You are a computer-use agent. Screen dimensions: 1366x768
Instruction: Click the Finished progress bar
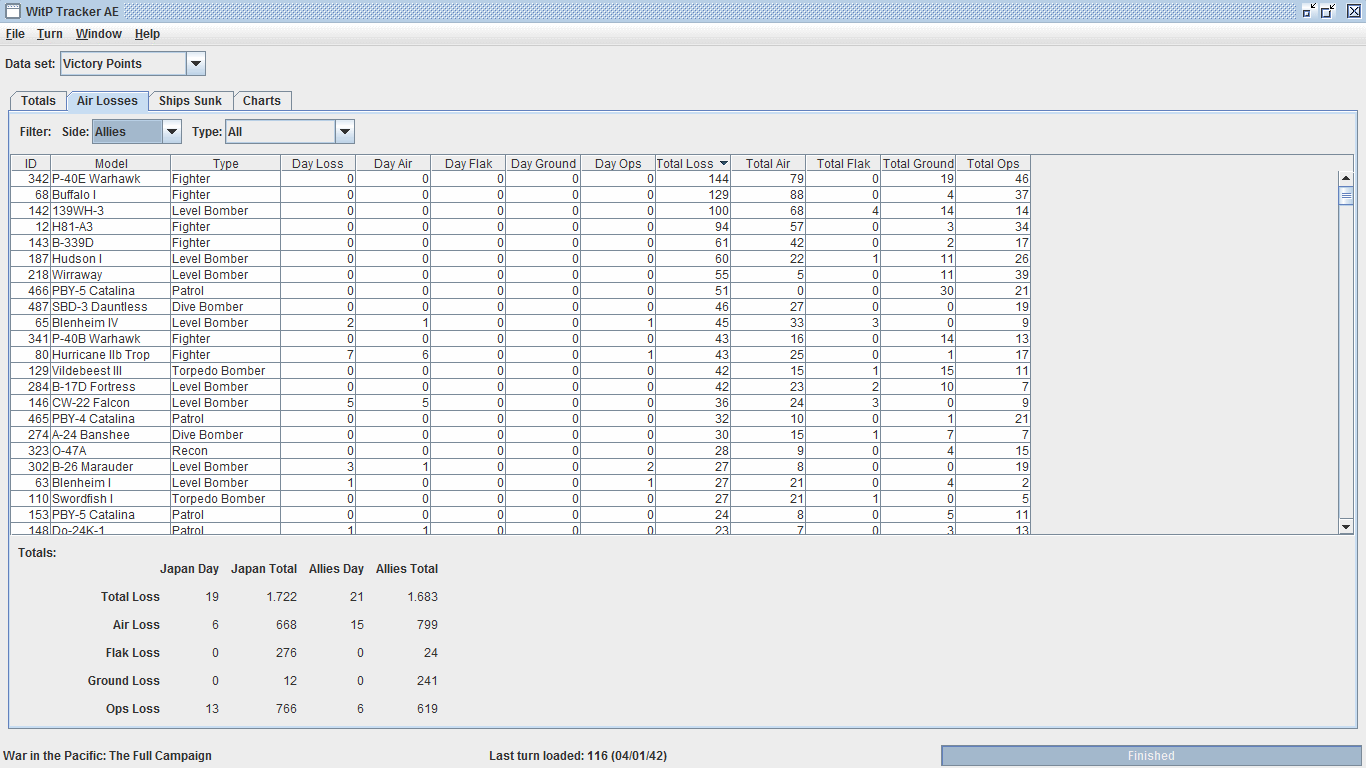point(1151,756)
